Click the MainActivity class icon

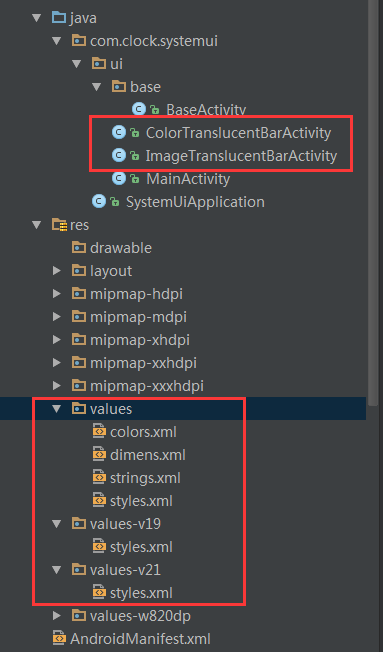(119, 178)
